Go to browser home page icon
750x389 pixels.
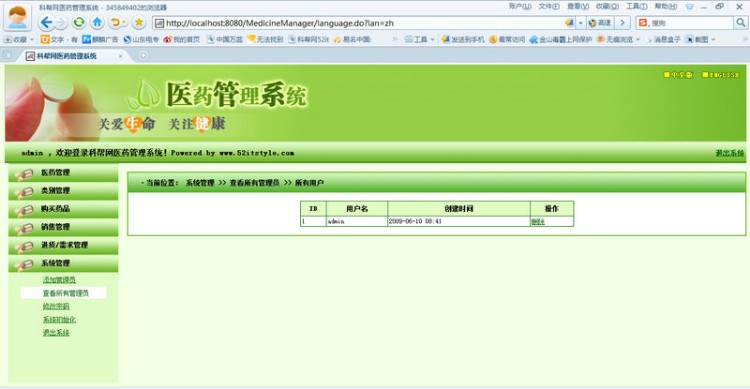pyautogui.click(x=97, y=22)
